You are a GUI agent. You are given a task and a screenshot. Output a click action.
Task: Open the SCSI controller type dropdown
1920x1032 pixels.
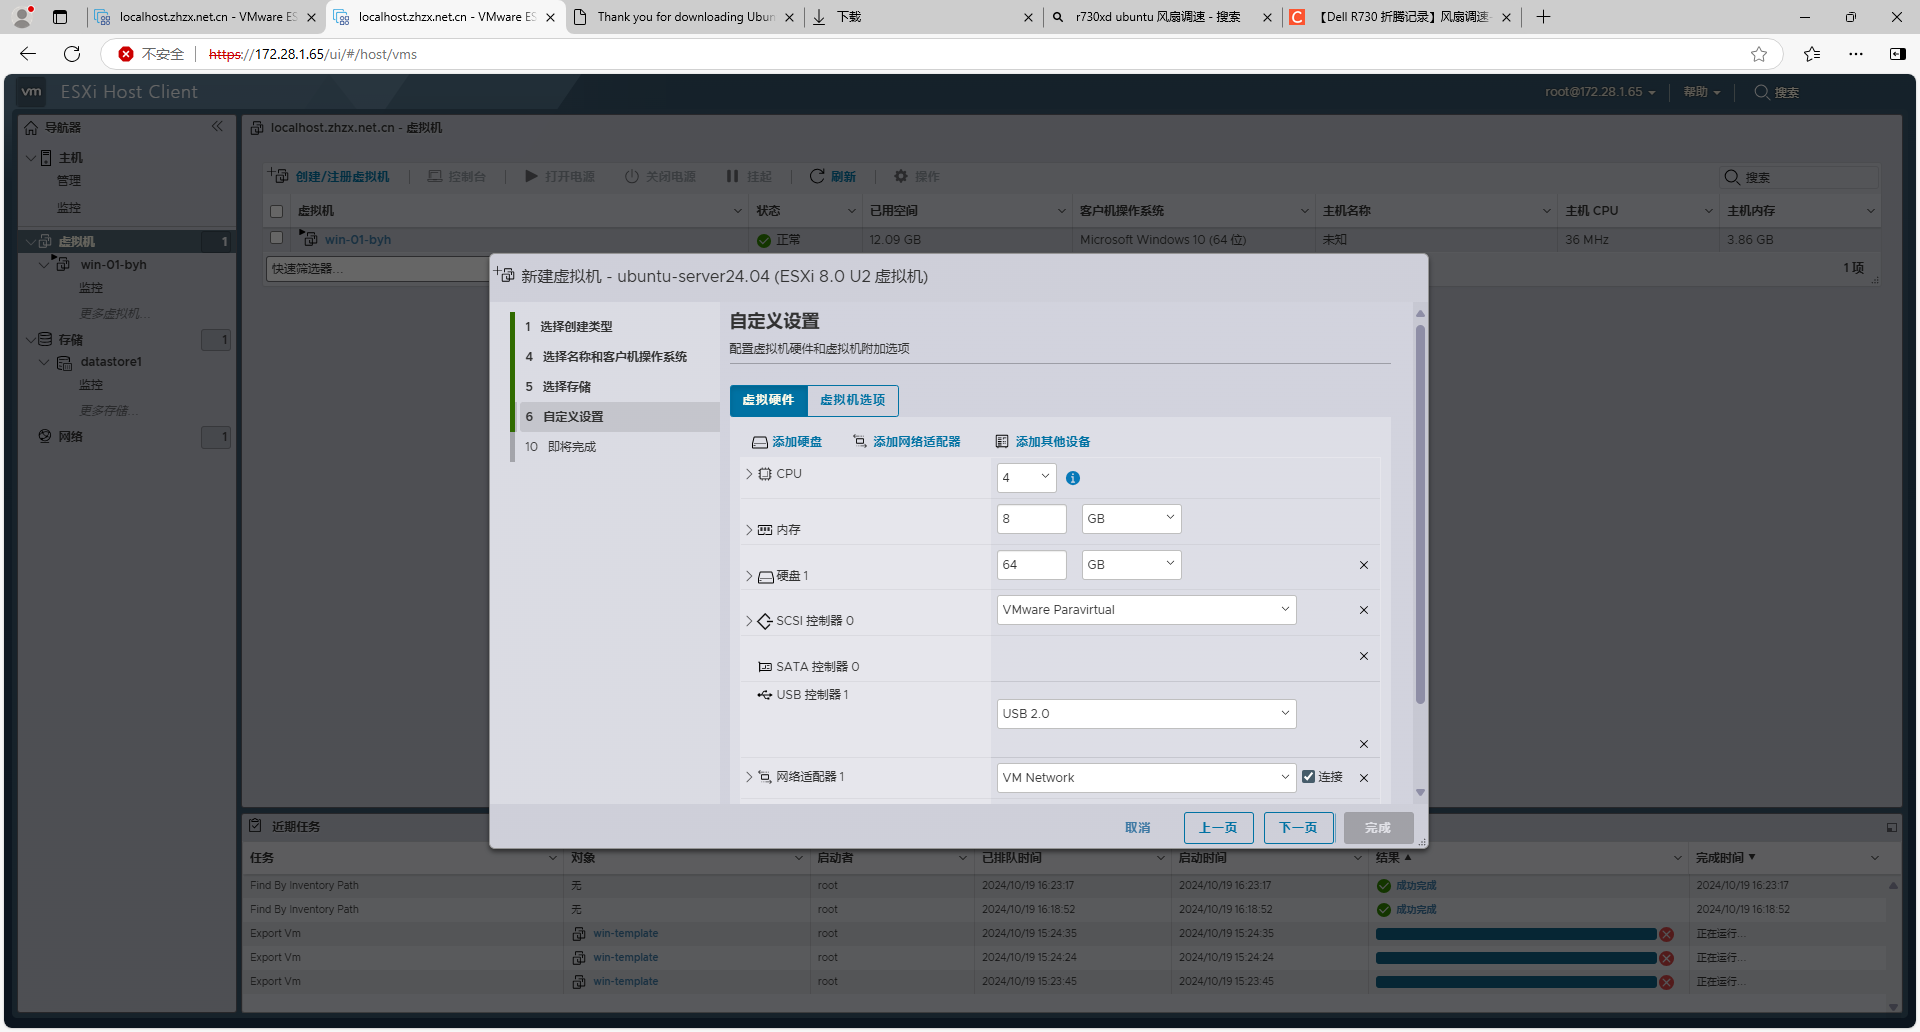point(1146,610)
